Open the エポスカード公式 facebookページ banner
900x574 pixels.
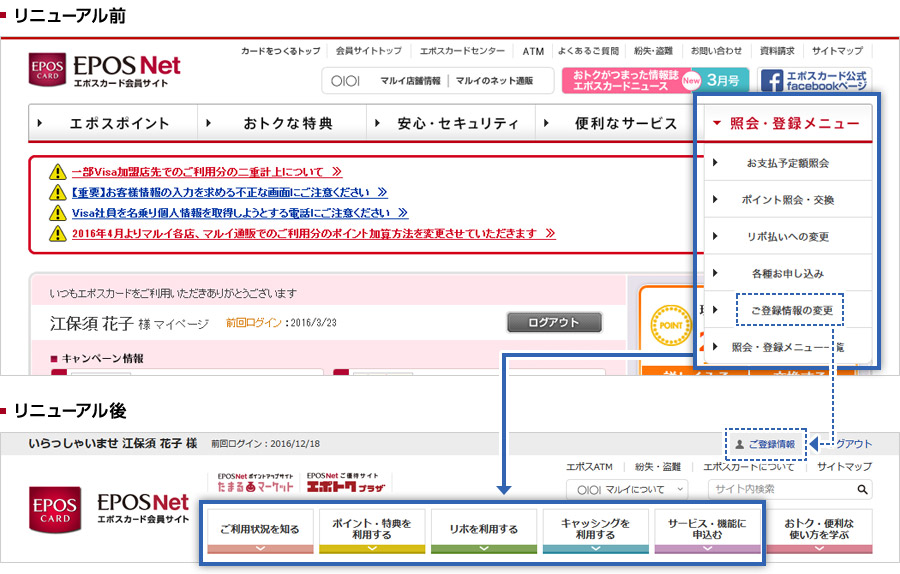tap(814, 80)
